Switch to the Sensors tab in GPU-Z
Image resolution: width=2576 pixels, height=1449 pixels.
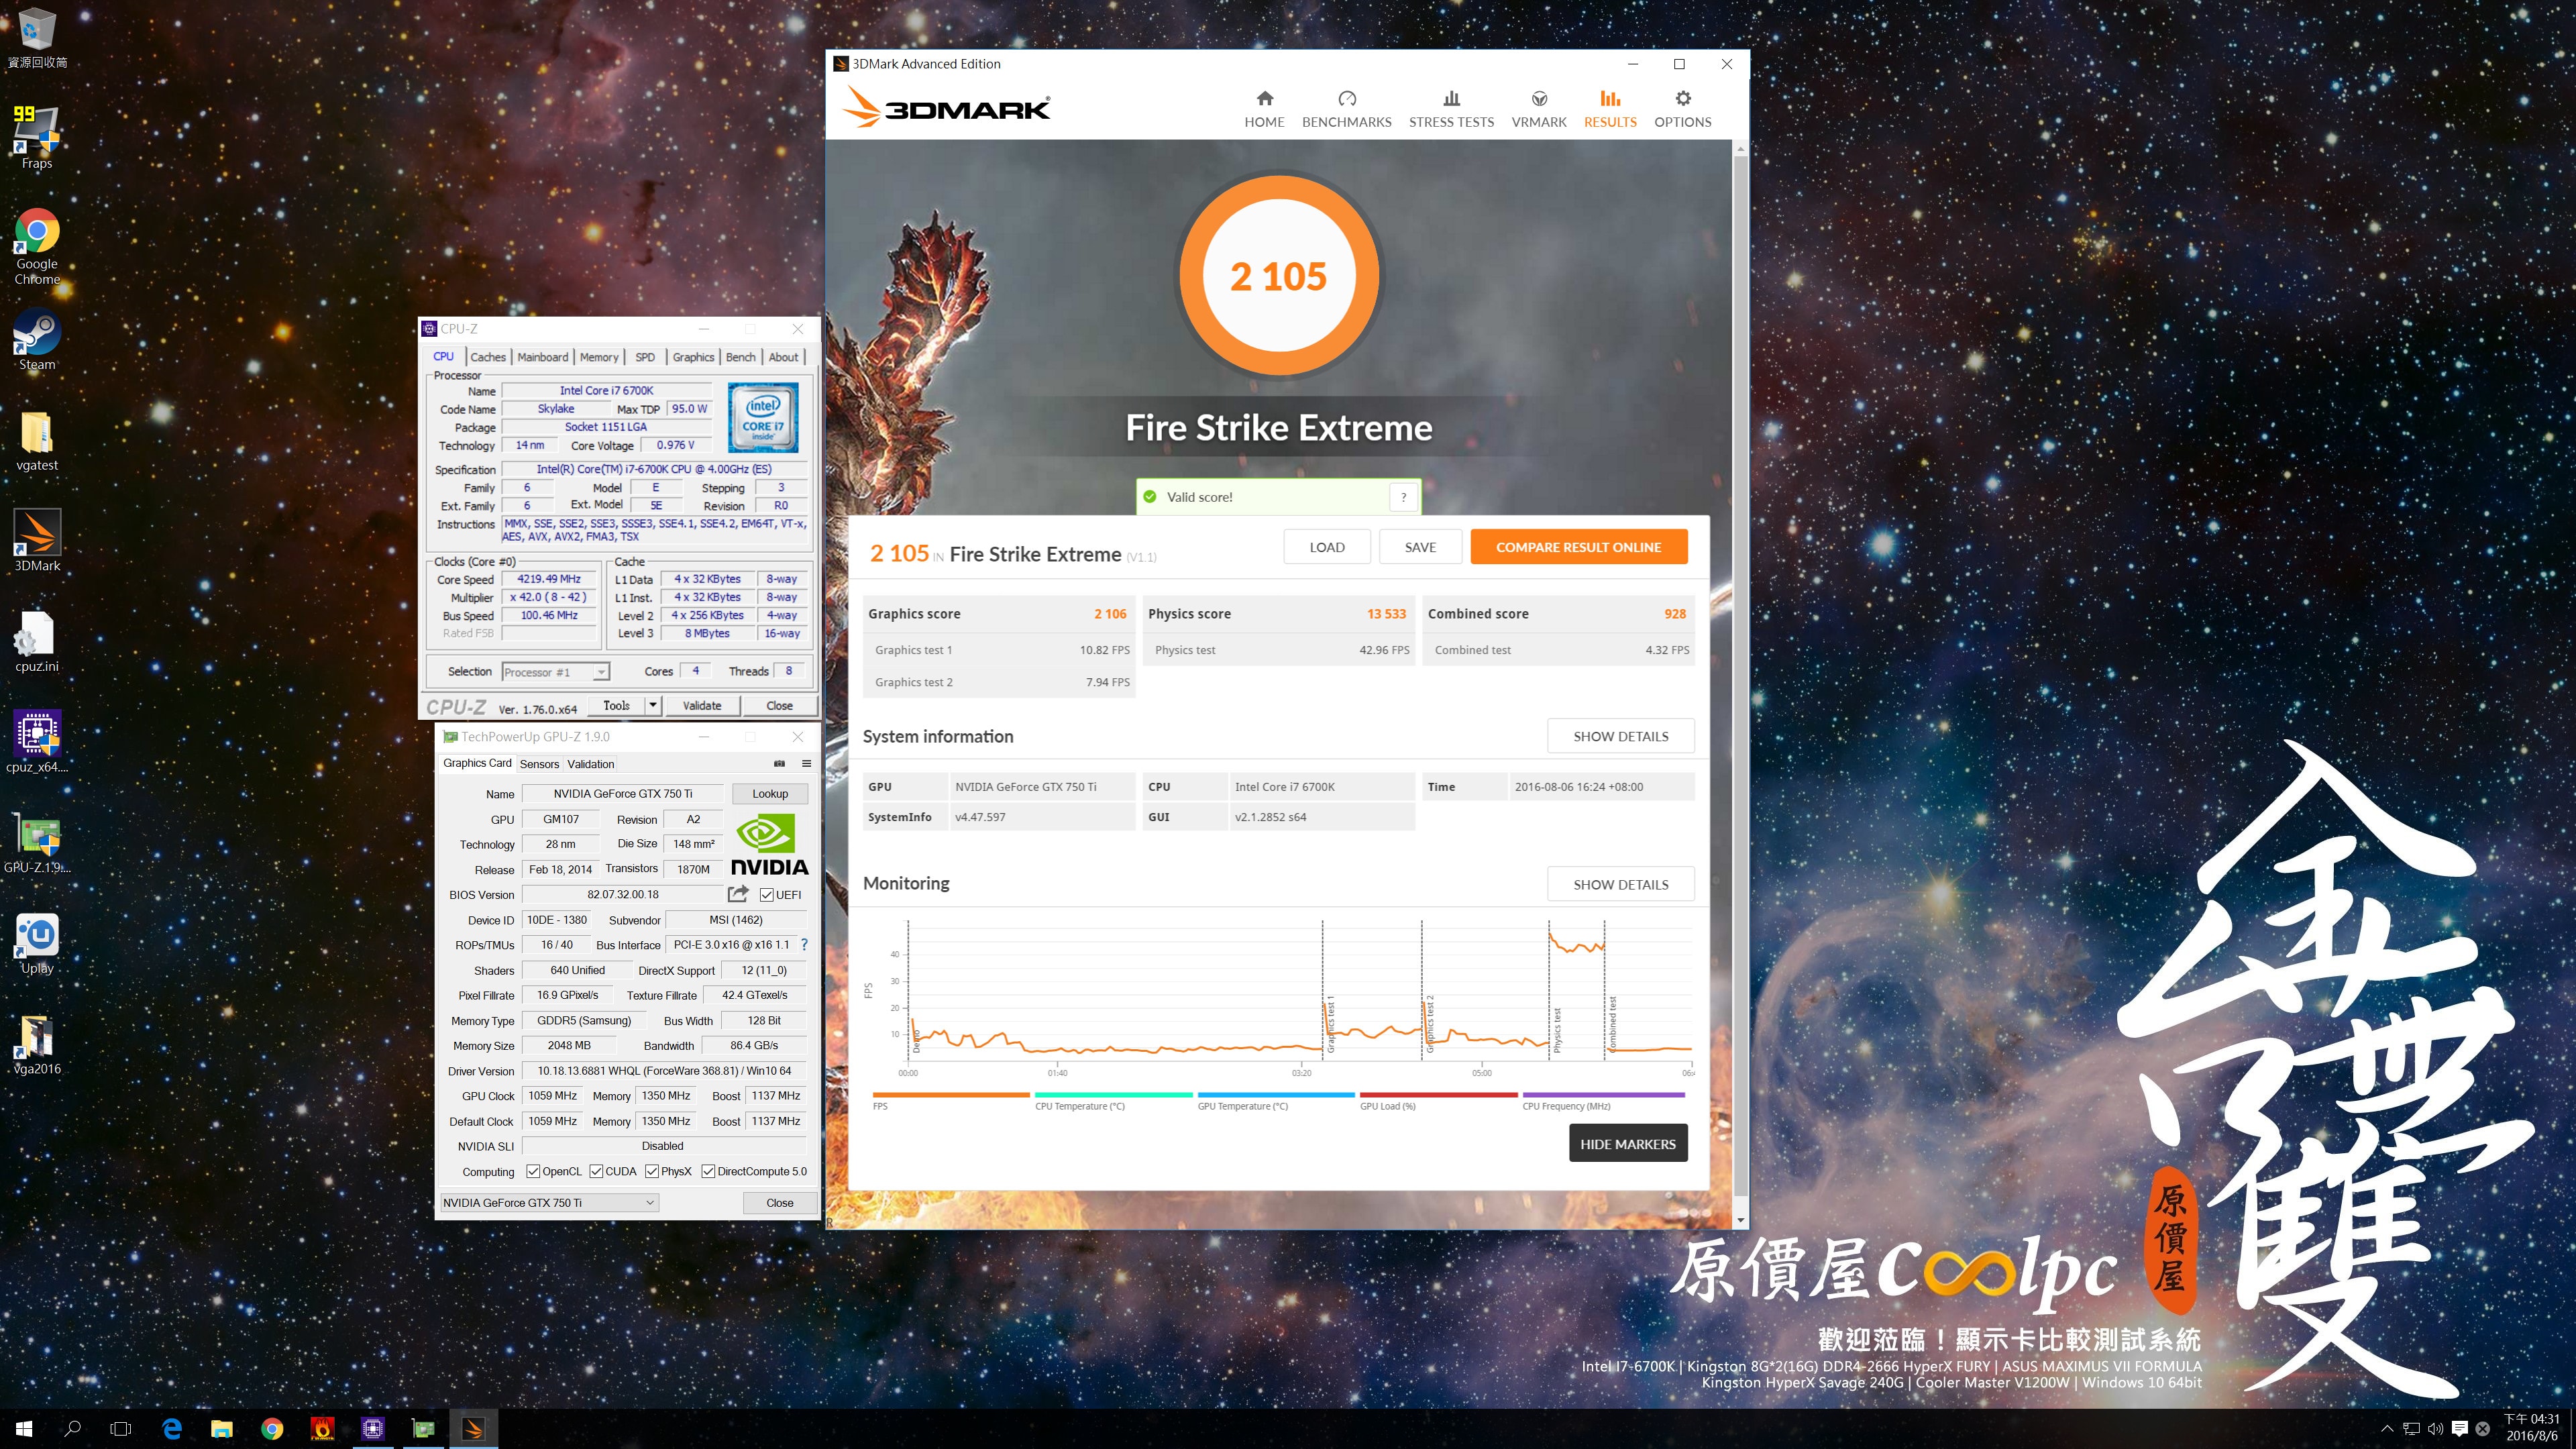click(x=539, y=764)
